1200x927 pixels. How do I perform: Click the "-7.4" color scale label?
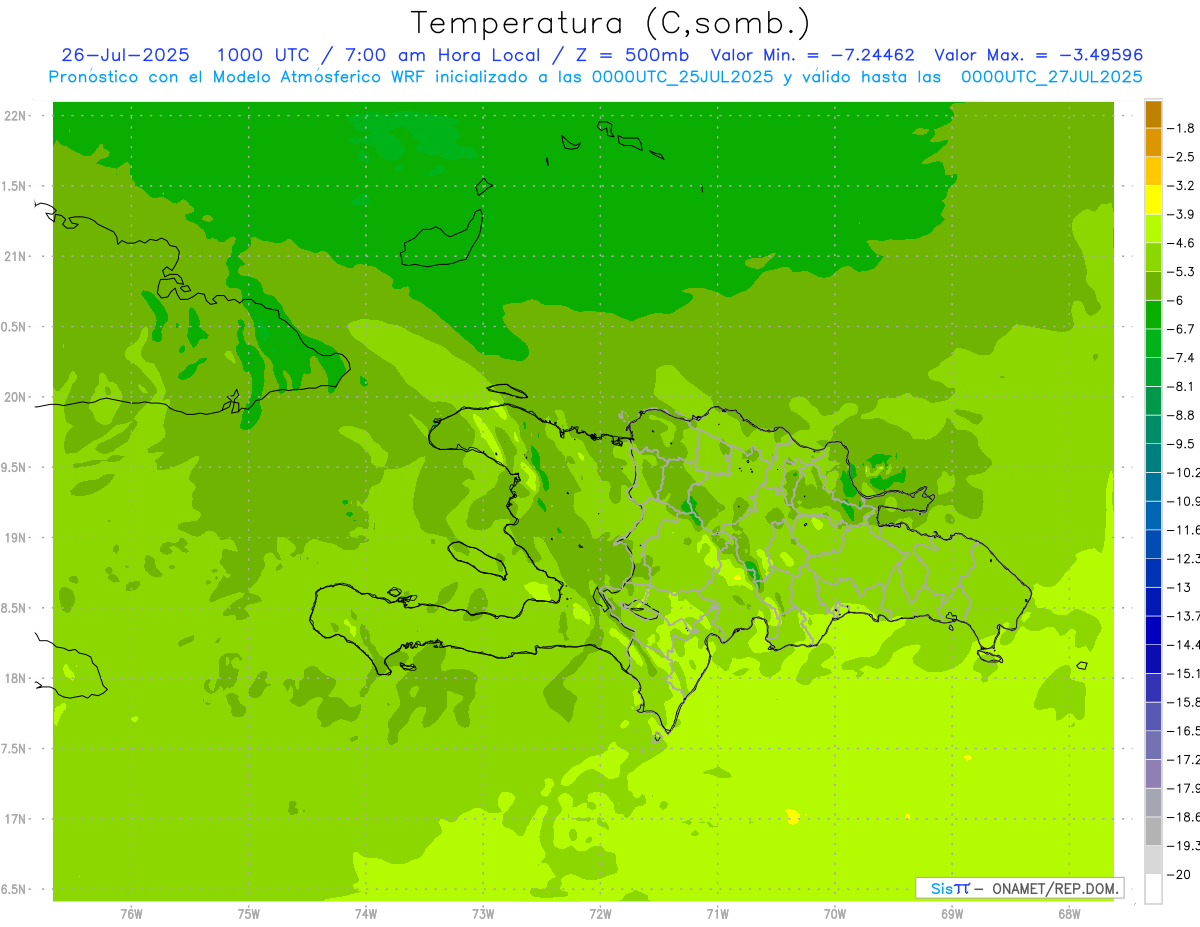click(1181, 358)
